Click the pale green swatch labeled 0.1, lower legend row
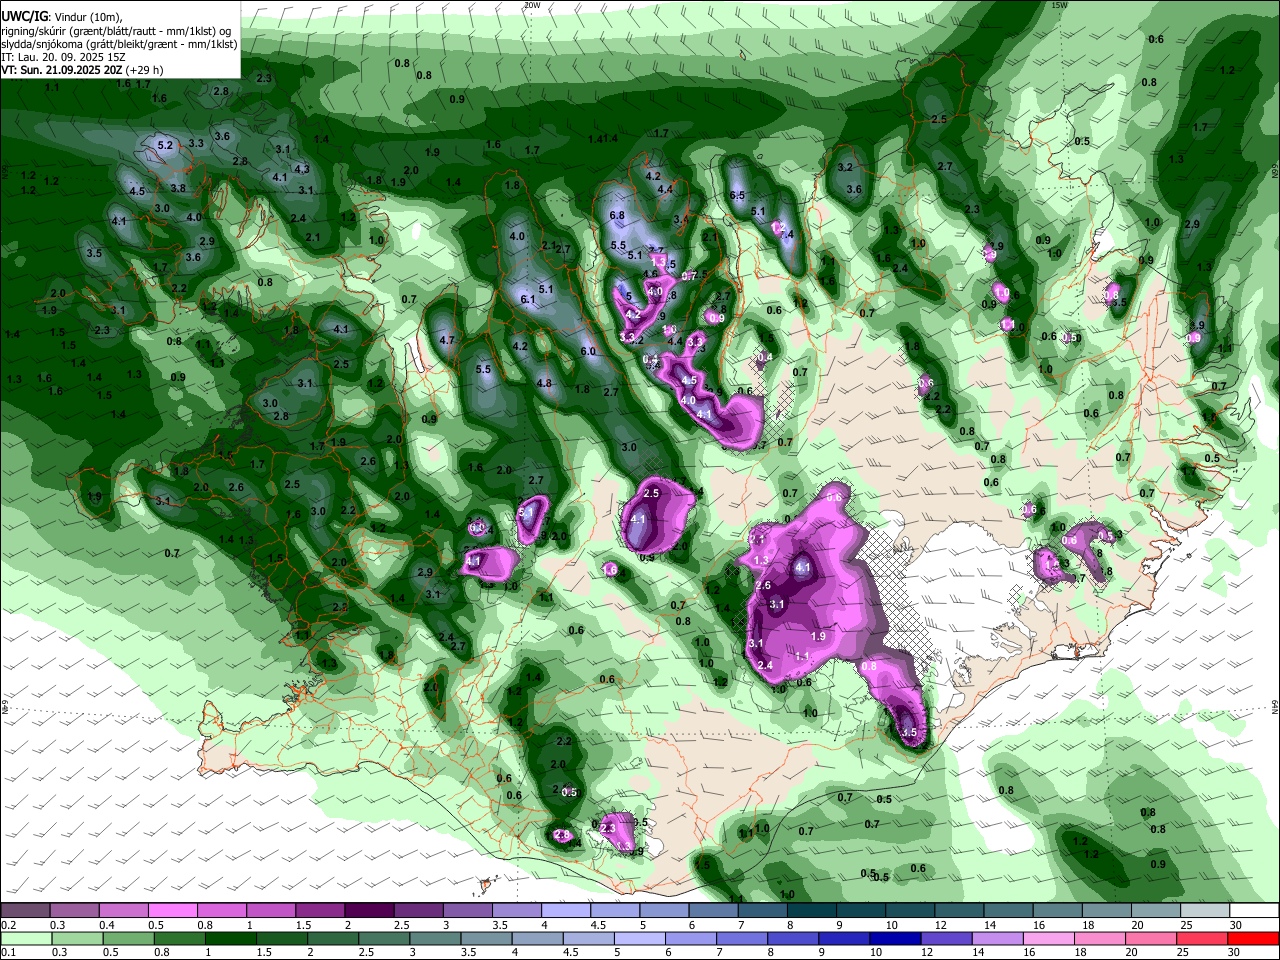The image size is (1280, 960). [25, 938]
